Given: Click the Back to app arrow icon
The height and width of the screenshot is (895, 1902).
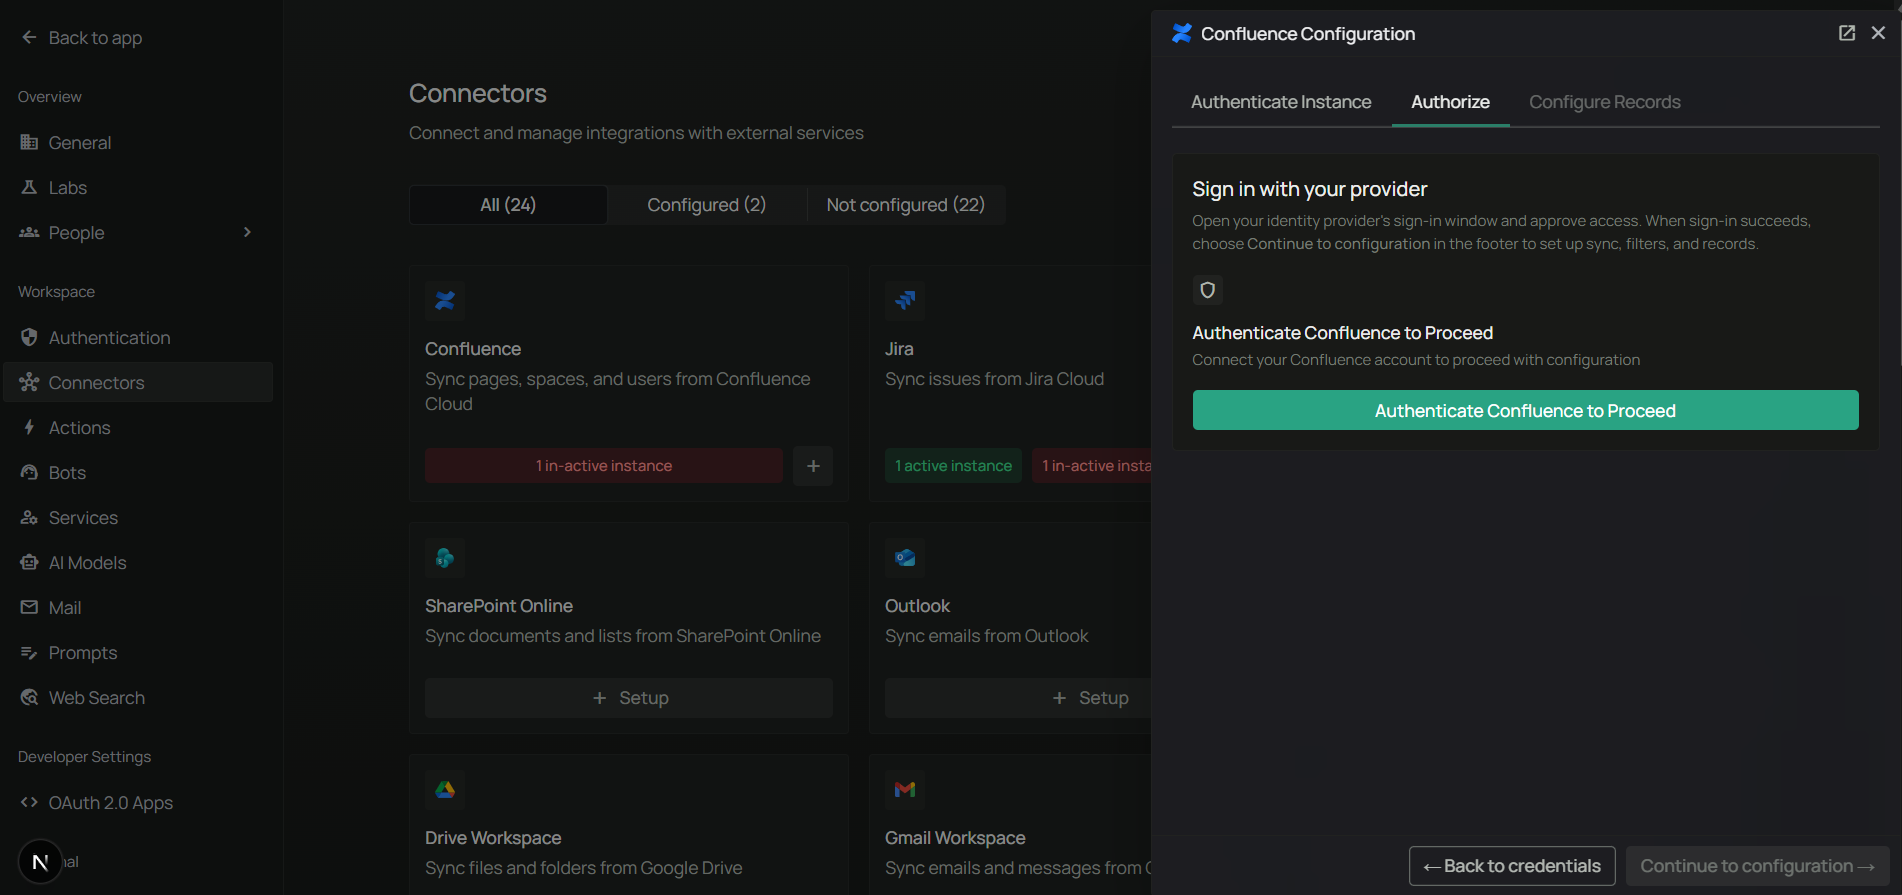Looking at the screenshot, I should pos(29,37).
